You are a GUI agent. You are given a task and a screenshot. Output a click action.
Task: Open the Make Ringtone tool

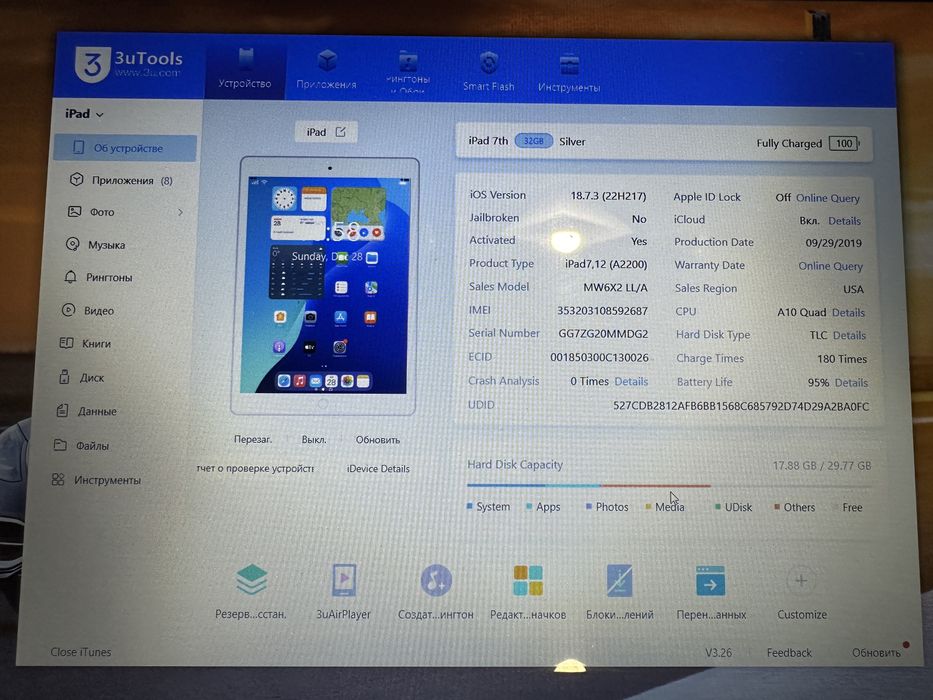coord(436,580)
